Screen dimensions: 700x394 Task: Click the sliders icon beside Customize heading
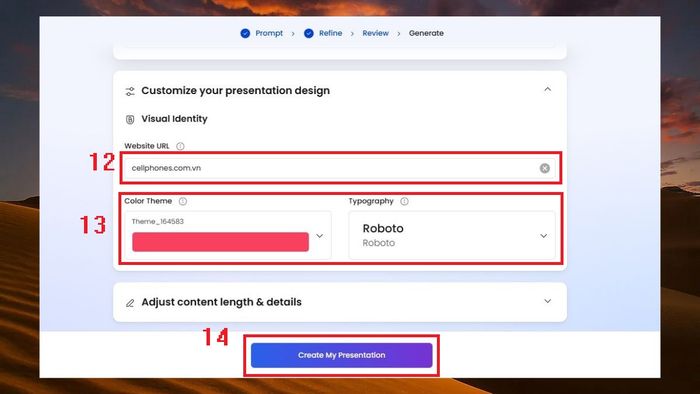coord(130,91)
